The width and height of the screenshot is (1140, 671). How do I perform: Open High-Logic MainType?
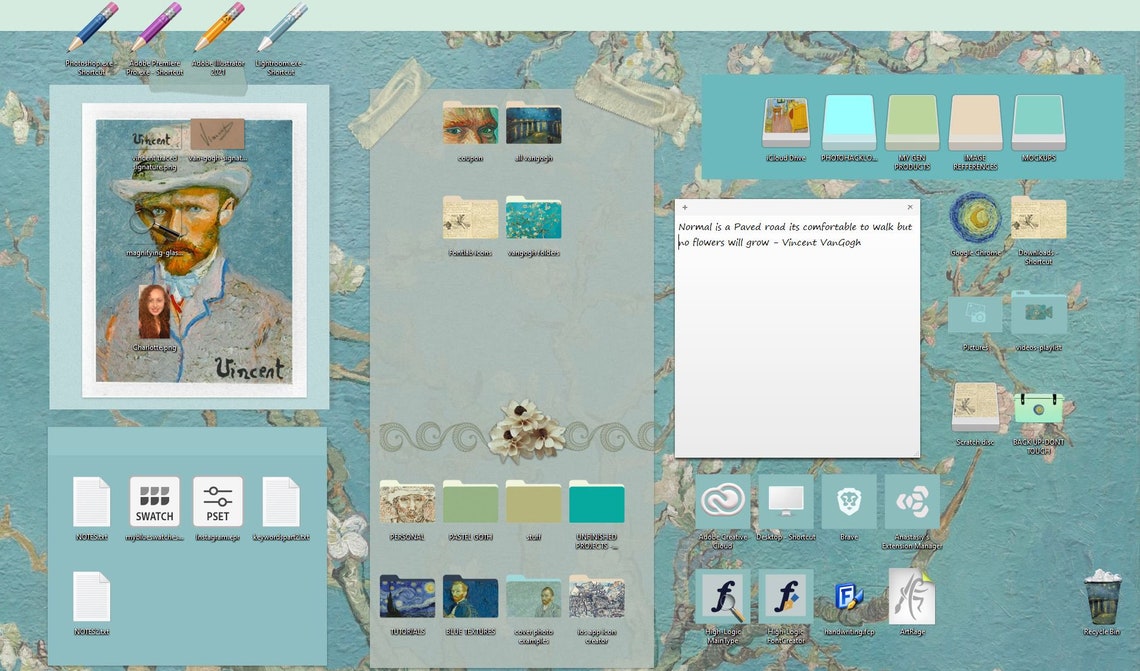(723, 598)
